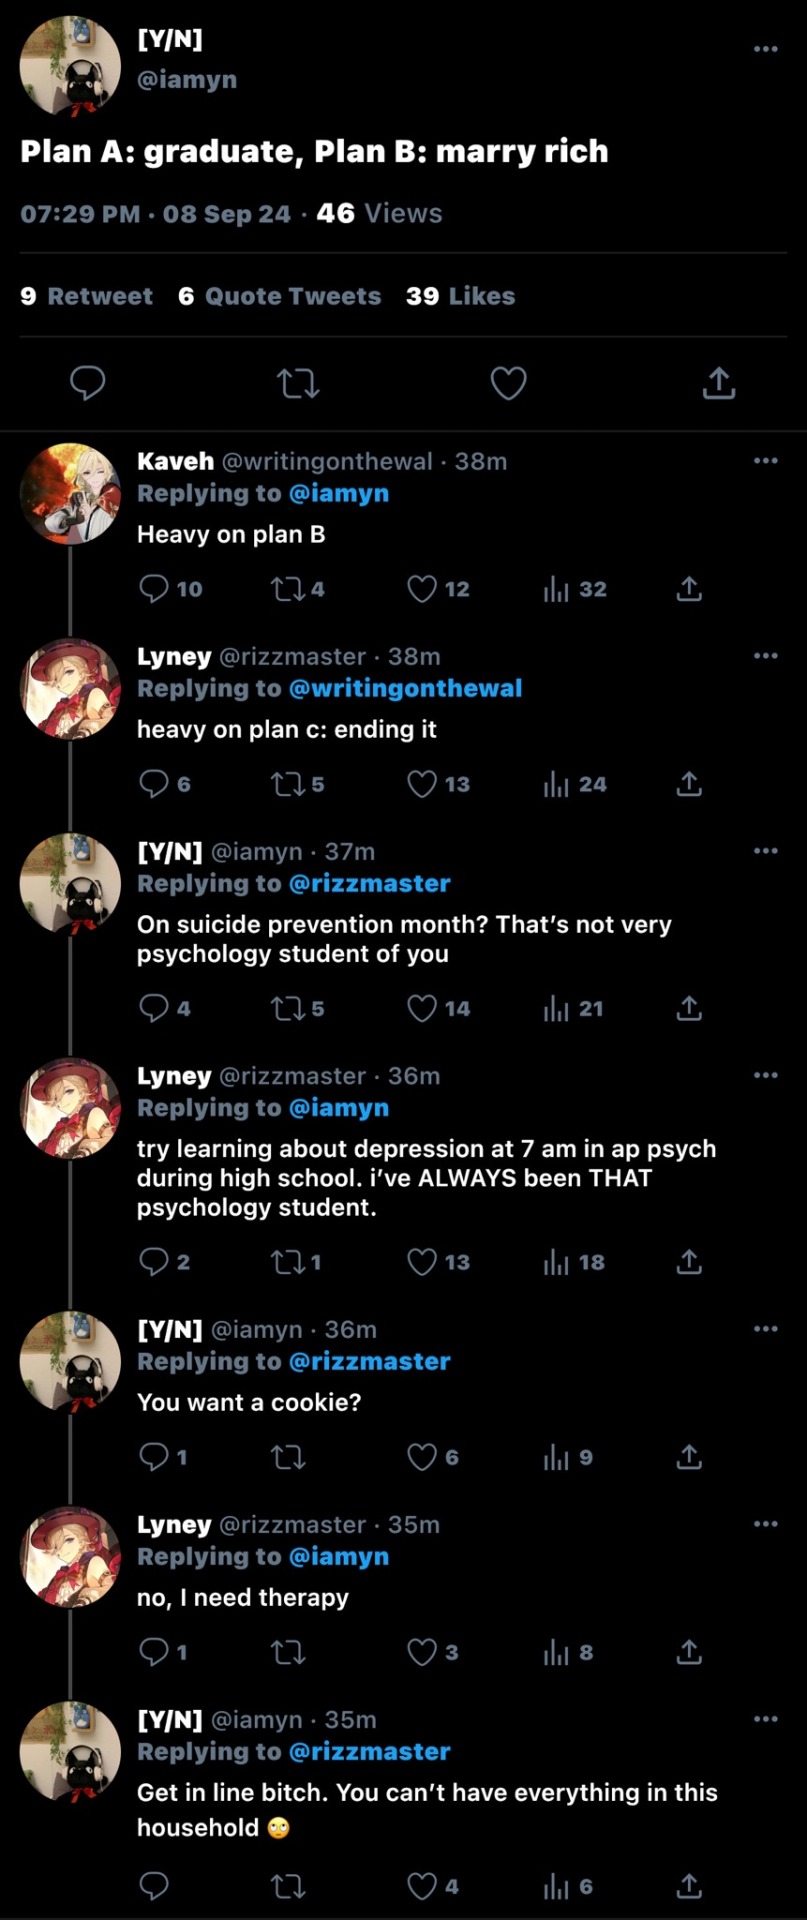807x1920 pixels.
Task: Share Lyney's "no, I need therapy" reply
Action: click(689, 1652)
